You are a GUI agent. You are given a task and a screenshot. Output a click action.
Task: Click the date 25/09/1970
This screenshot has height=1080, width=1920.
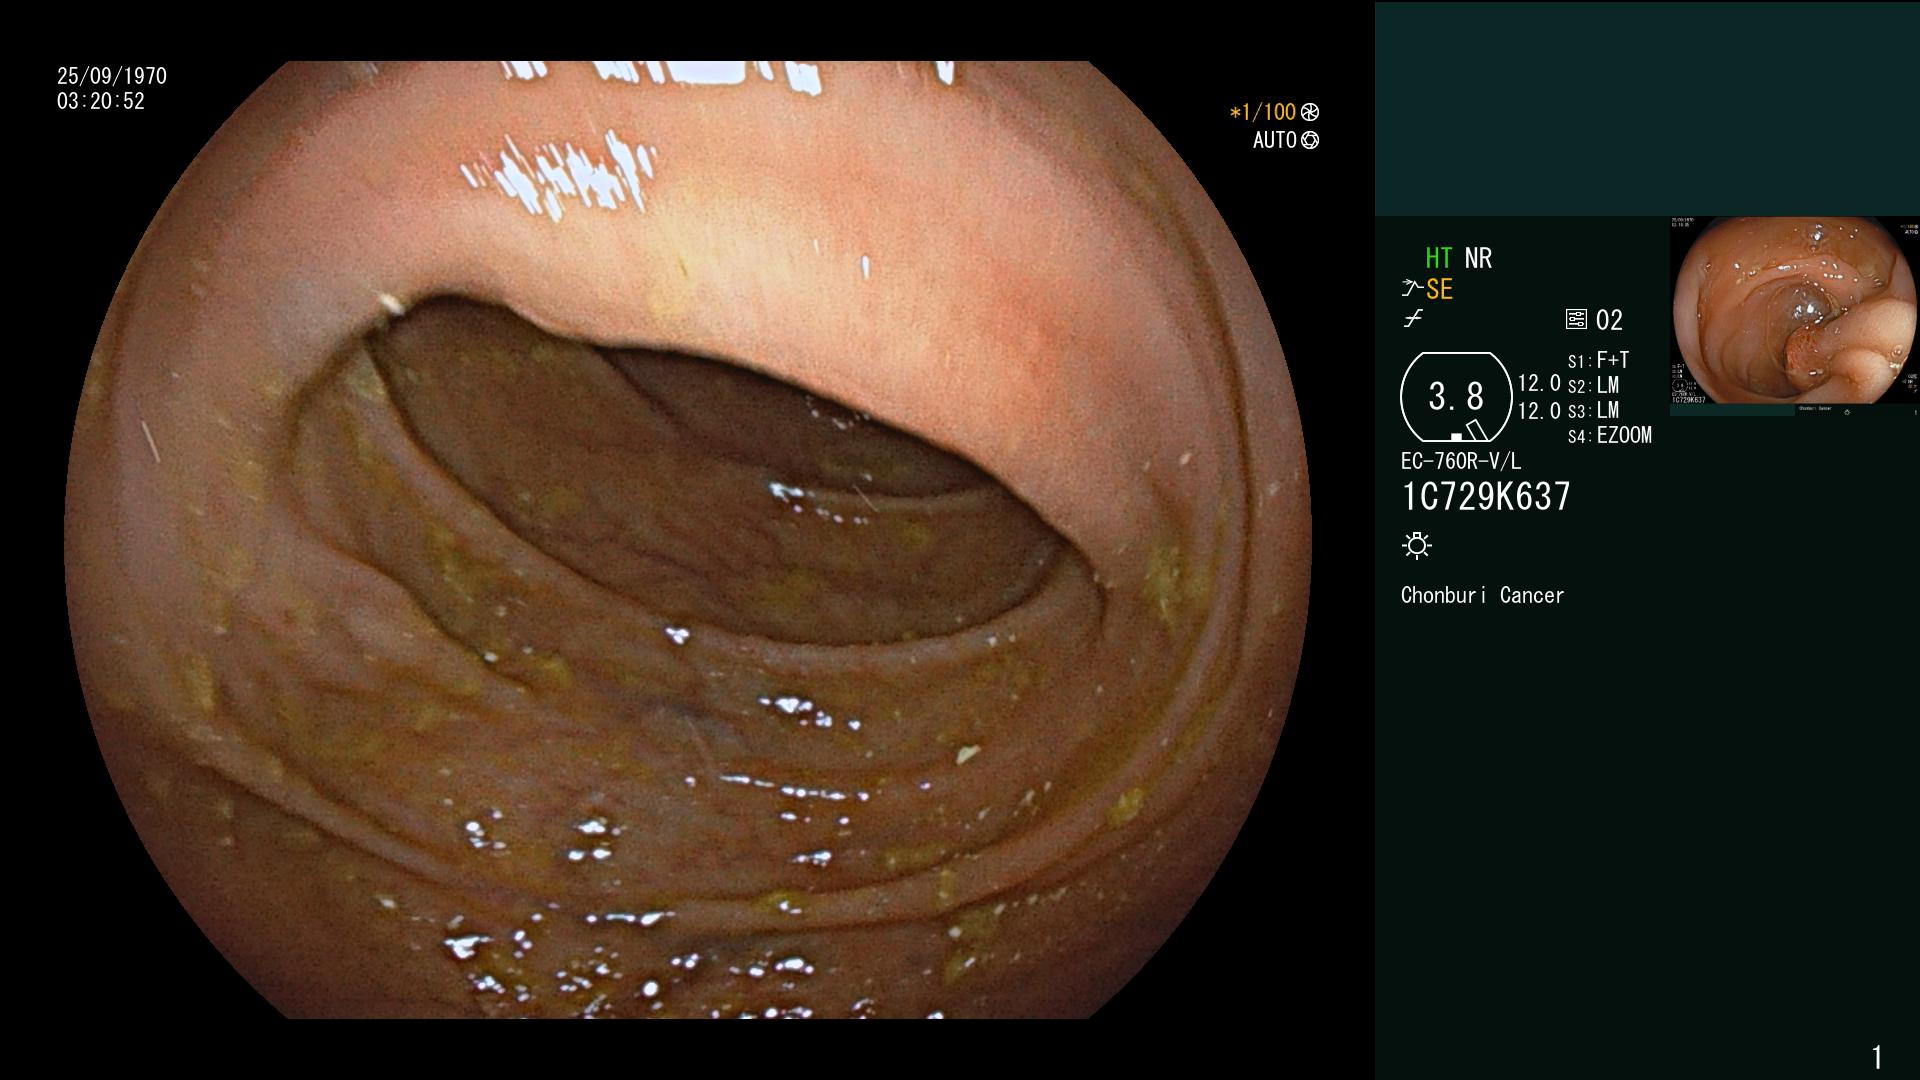coord(112,76)
